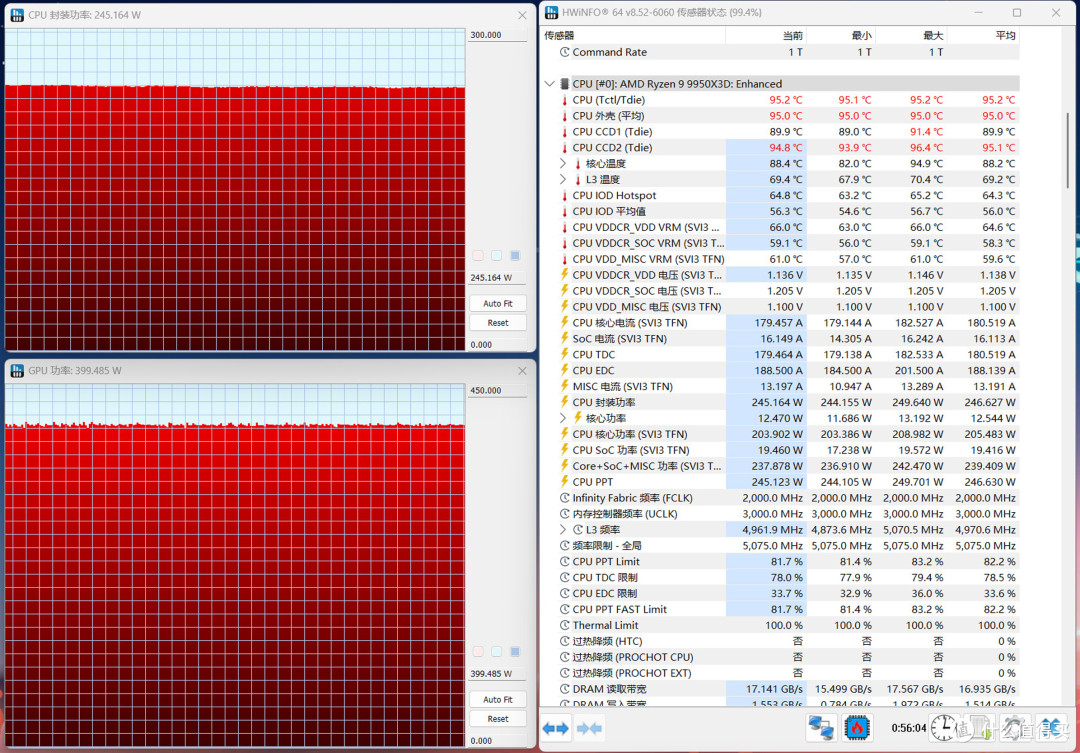
Task: Select the CPU SoC 功率 (SVI3 TFN) row
Action: [x=780, y=450]
